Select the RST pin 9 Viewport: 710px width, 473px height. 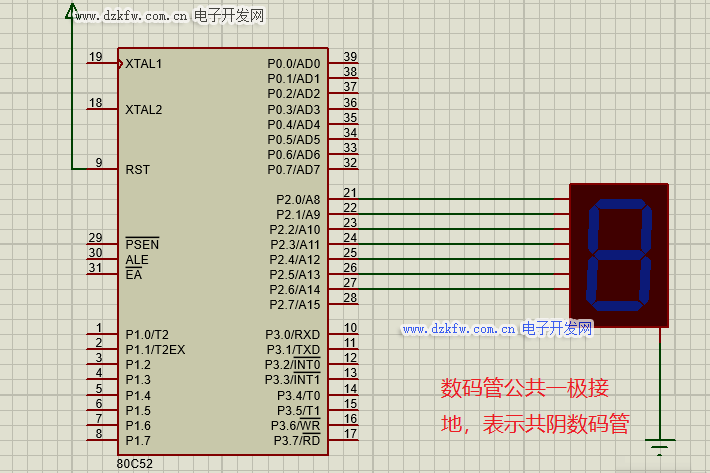coord(101,169)
